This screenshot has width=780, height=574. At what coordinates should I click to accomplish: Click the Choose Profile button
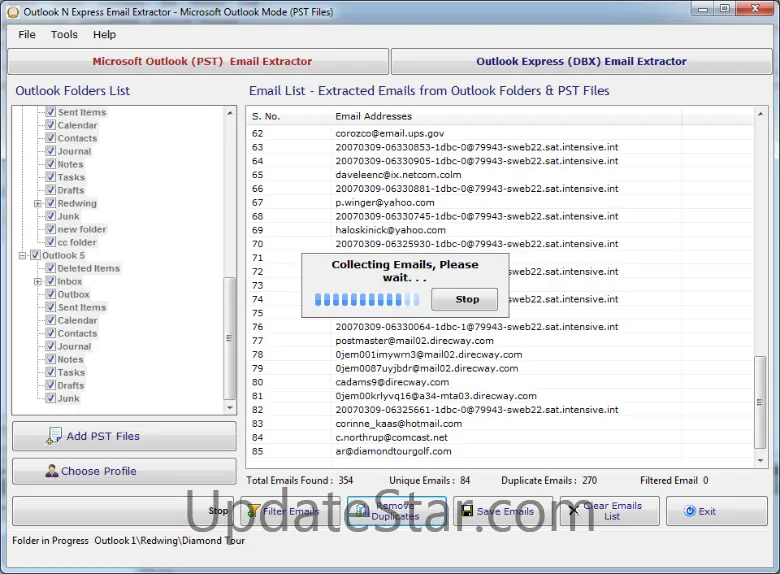pos(124,471)
